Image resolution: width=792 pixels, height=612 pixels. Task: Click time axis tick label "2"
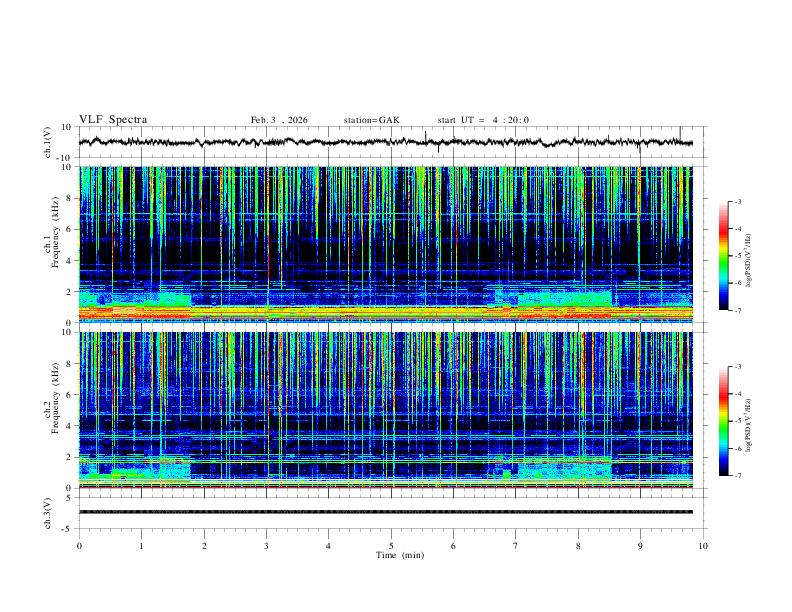(x=204, y=546)
